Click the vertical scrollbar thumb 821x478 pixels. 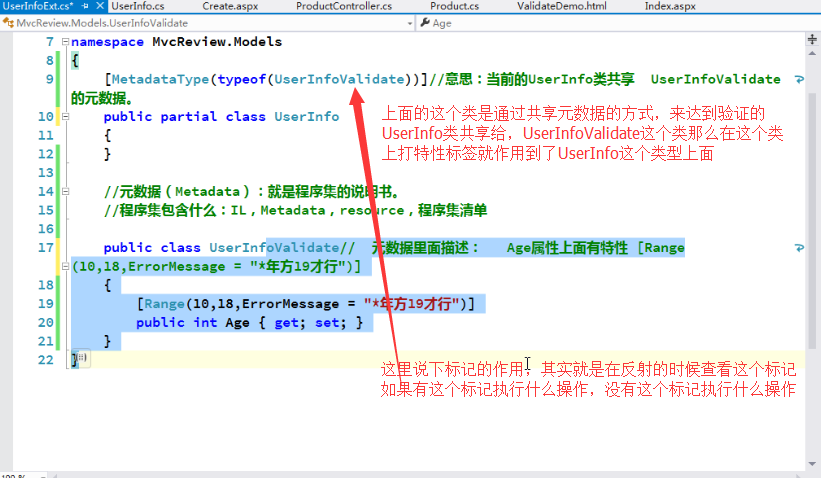[812, 220]
